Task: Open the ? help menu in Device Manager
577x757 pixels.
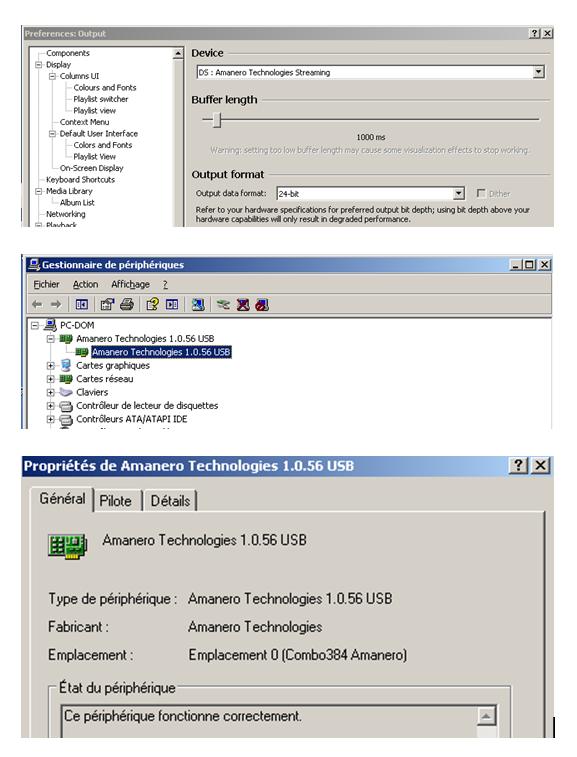Action: pos(165,284)
